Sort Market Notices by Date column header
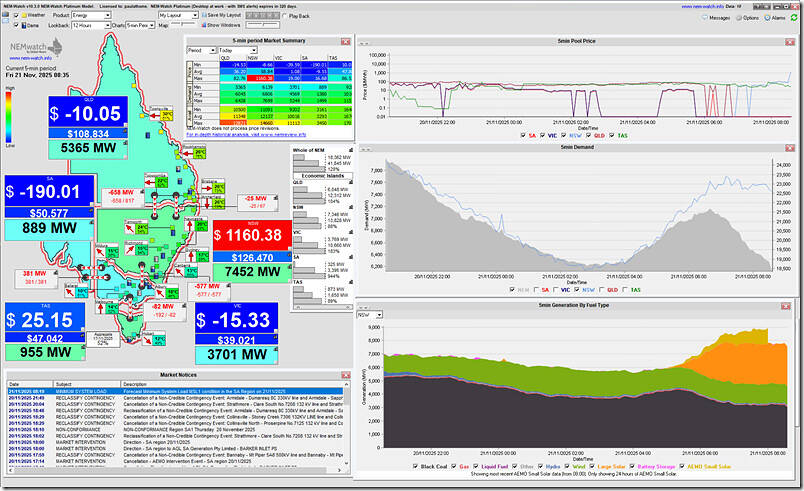 30,384
